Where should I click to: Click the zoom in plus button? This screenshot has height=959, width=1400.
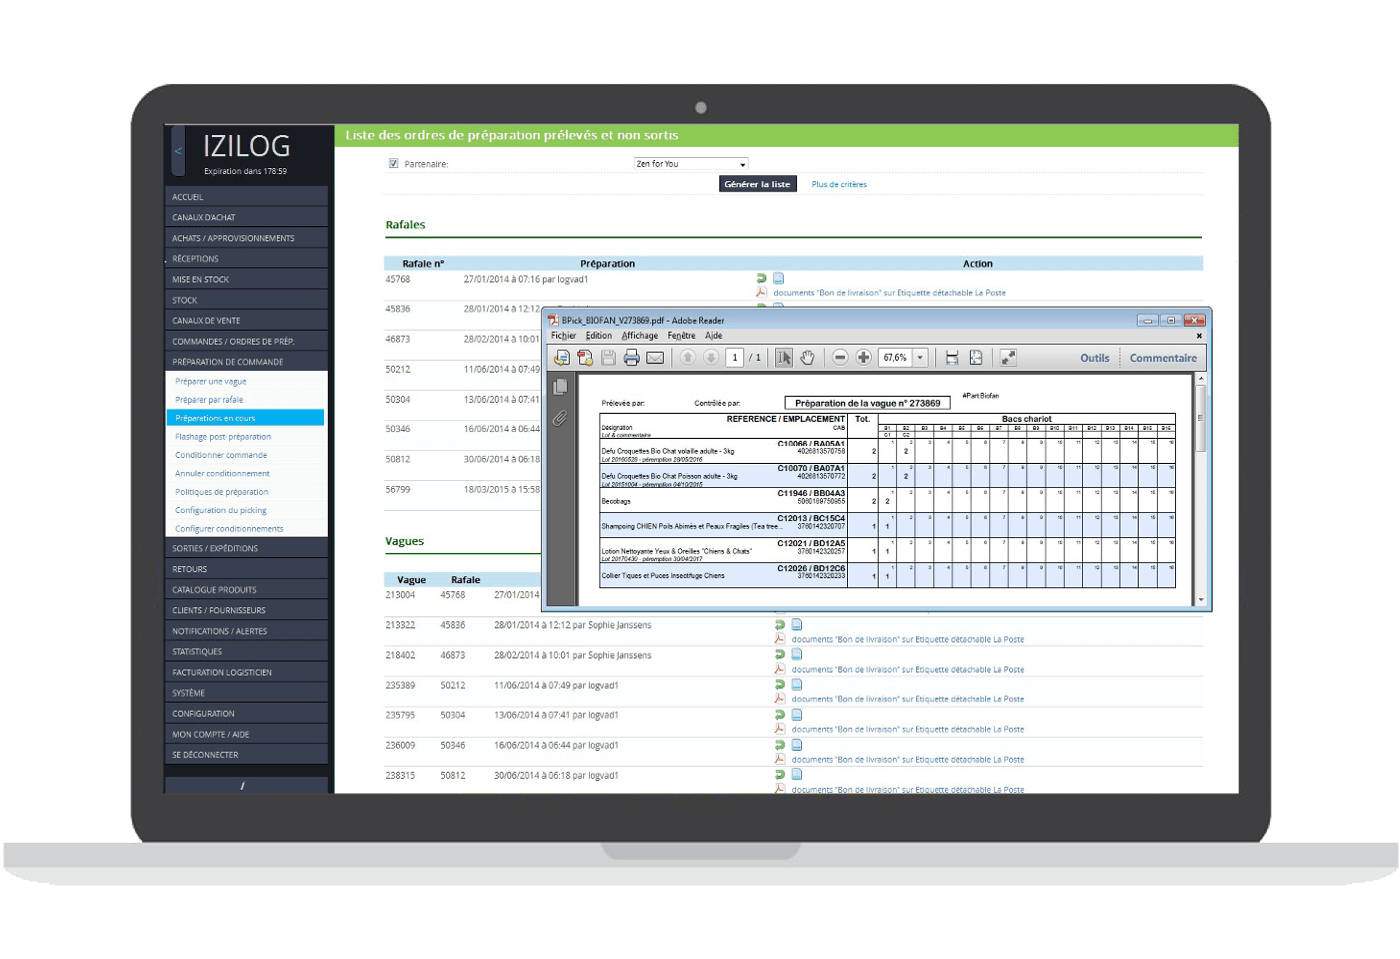pyautogui.click(x=864, y=358)
